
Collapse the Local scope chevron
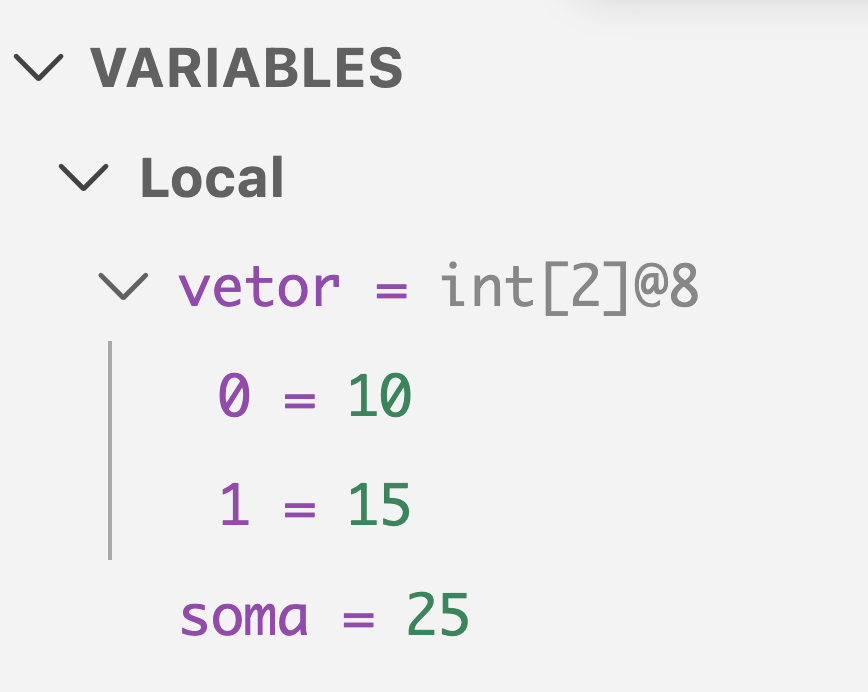(x=83, y=178)
